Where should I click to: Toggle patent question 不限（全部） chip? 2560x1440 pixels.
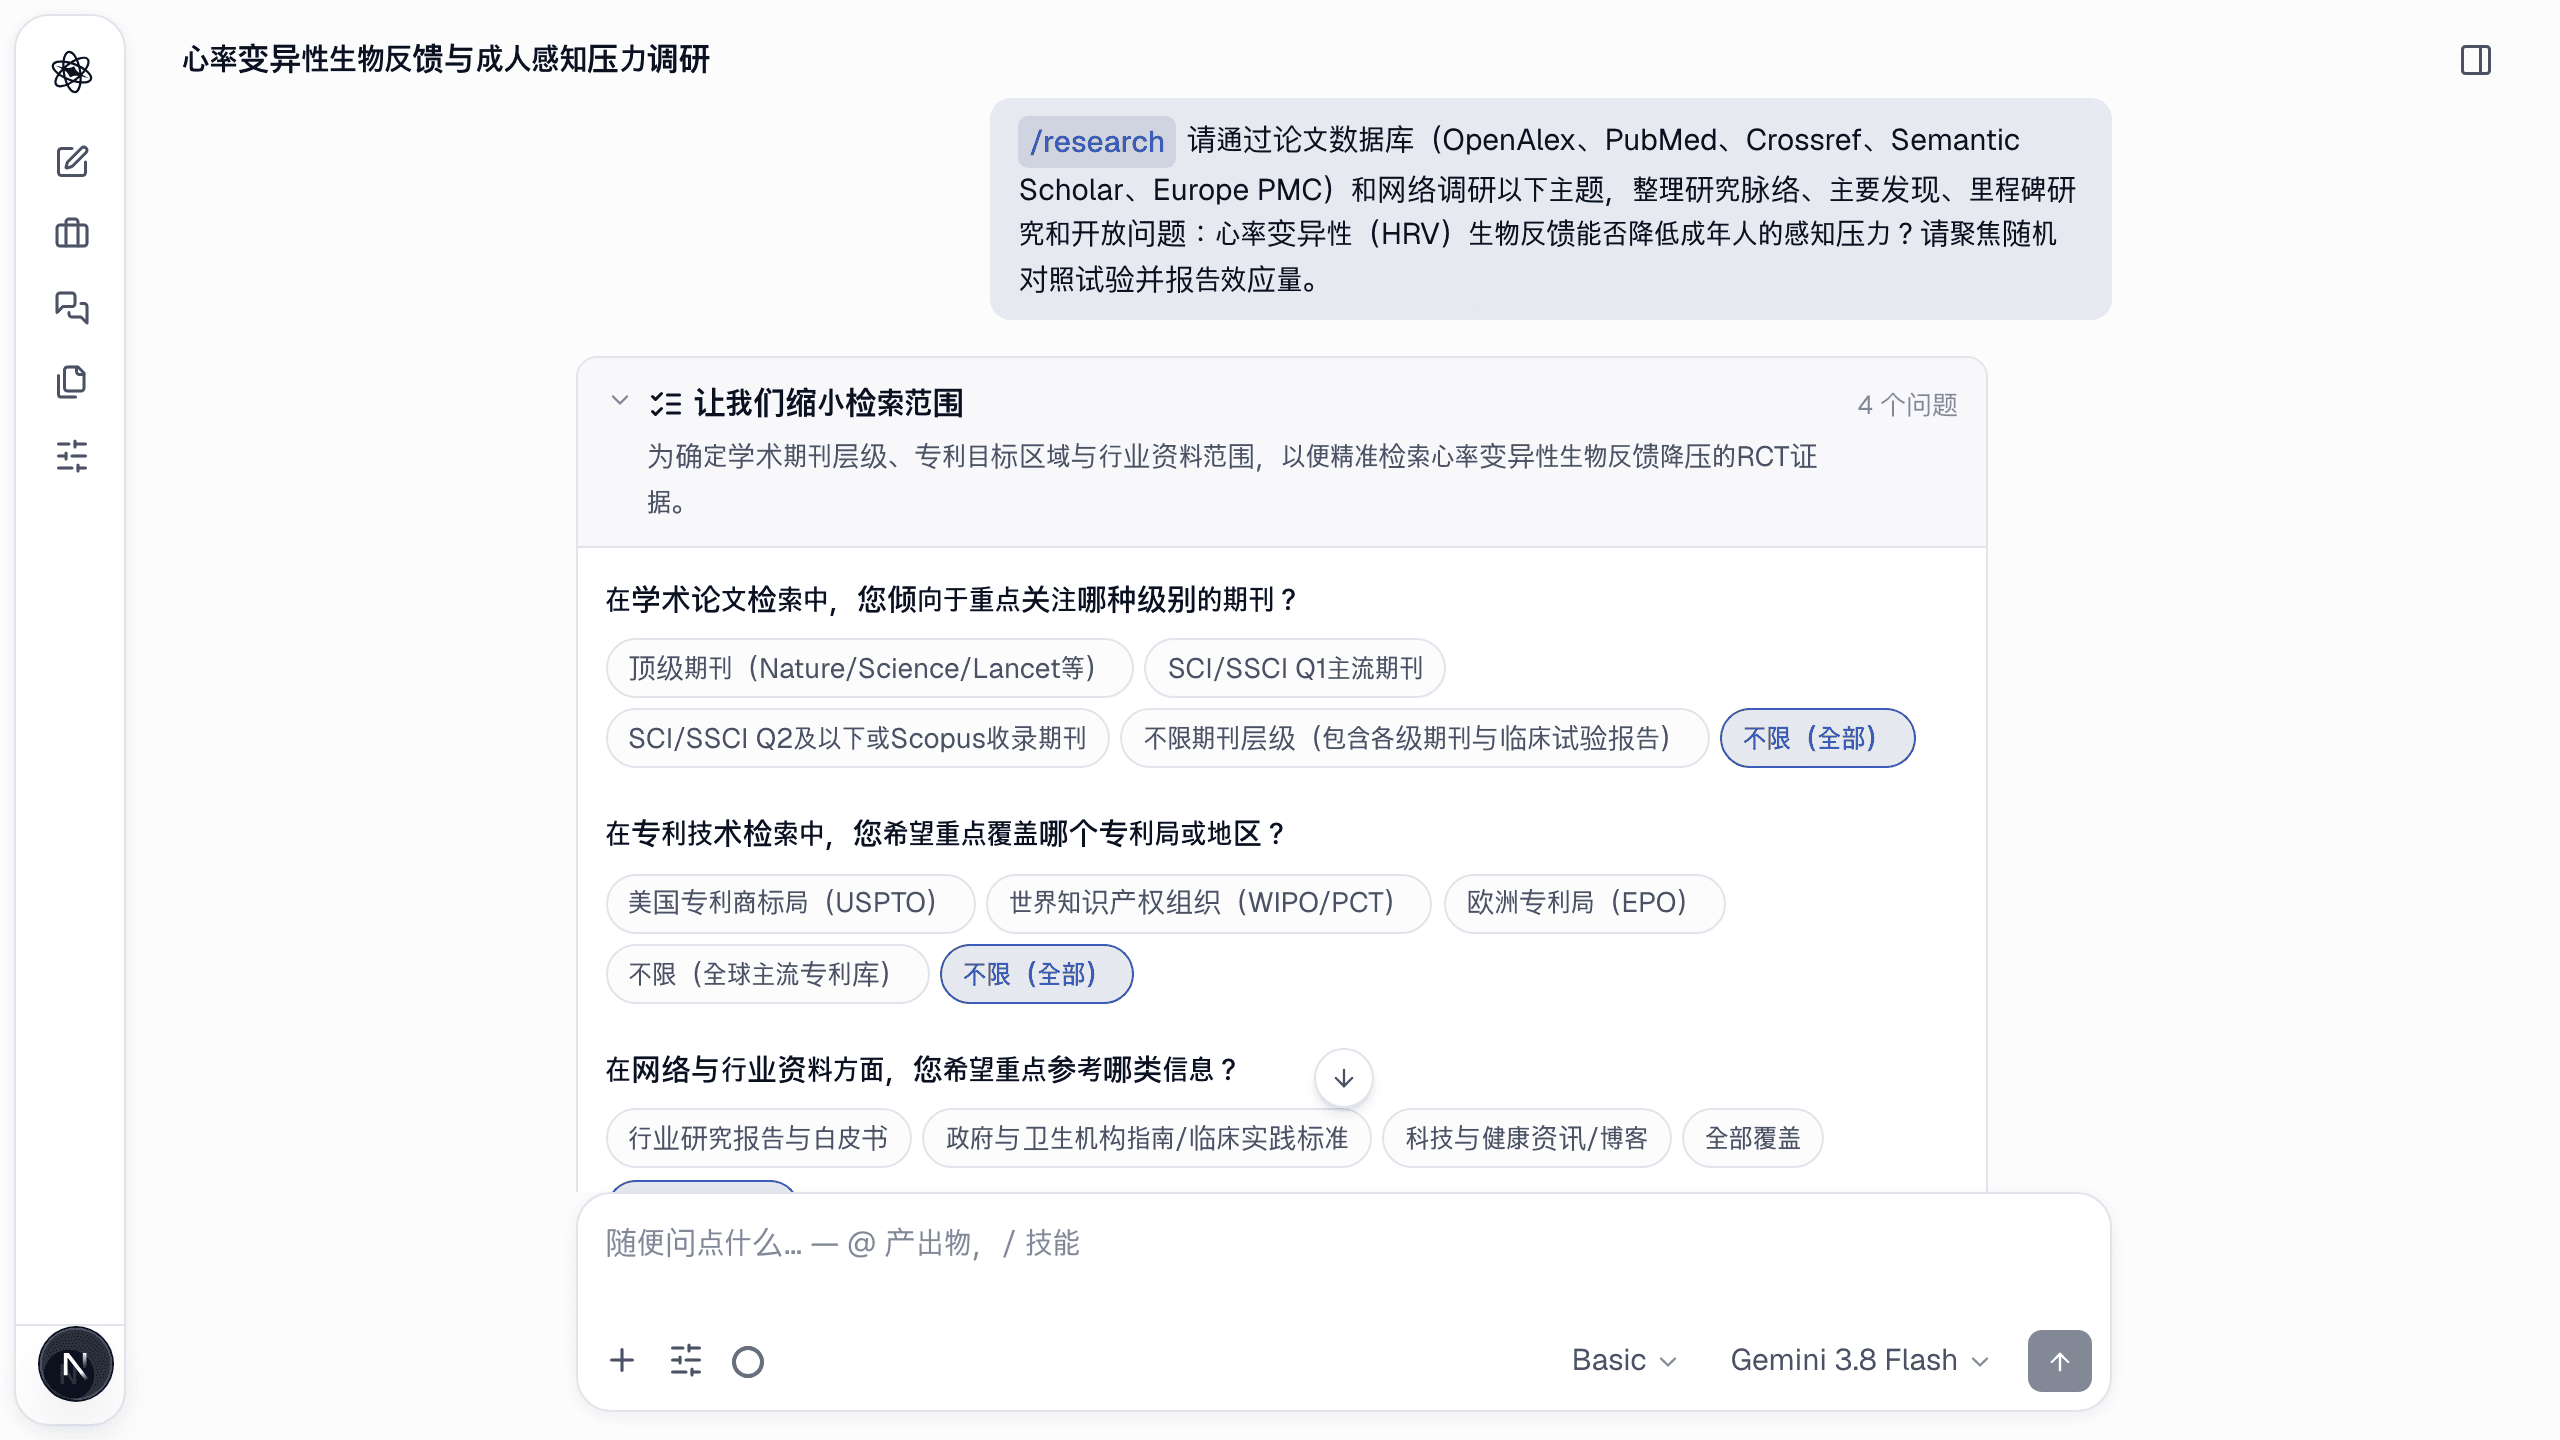pos(1036,974)
